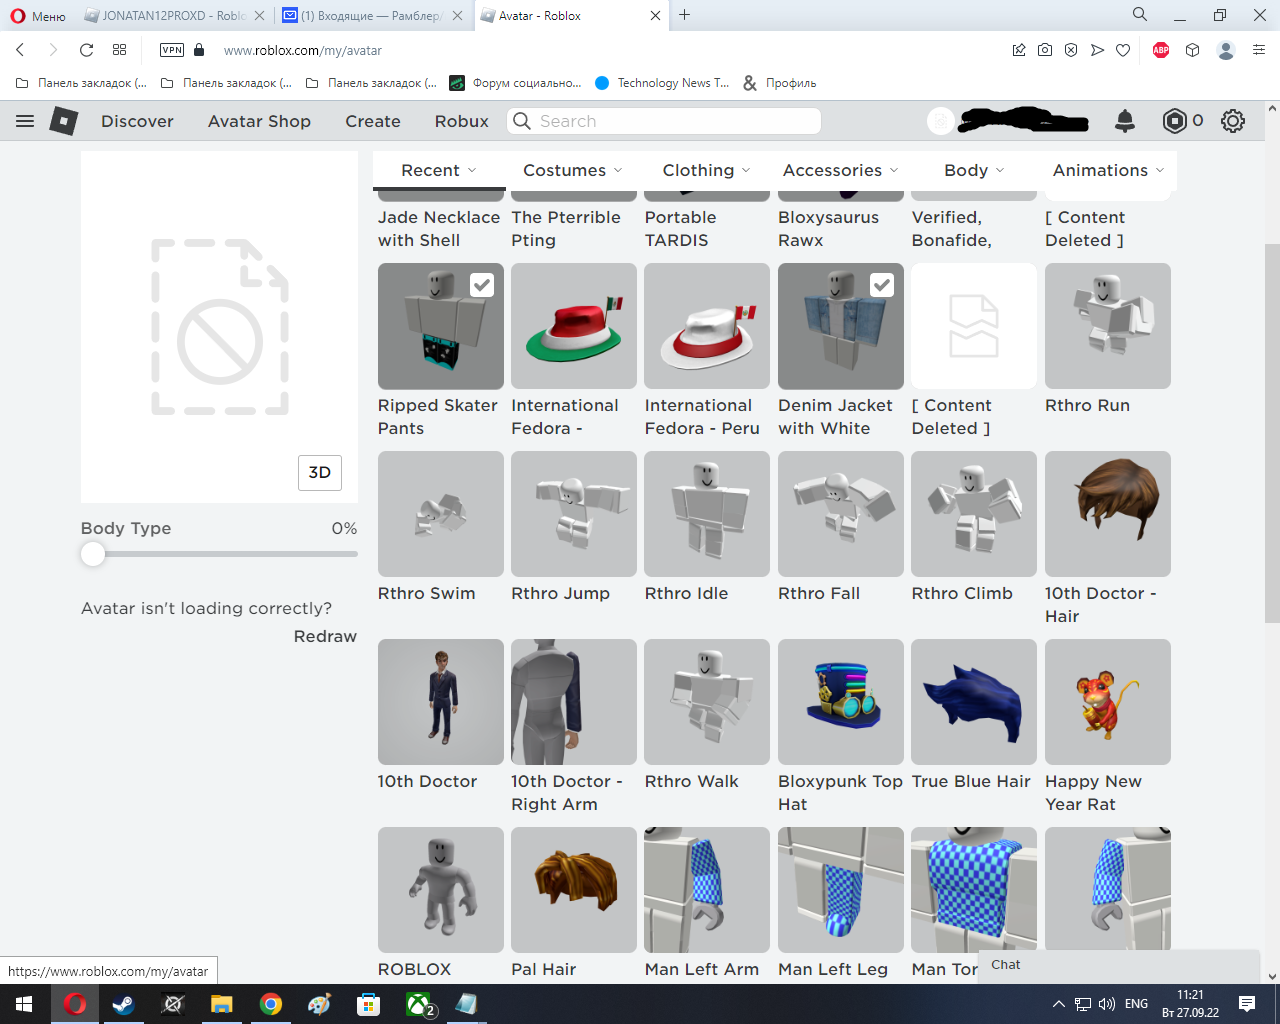
Task: Switch avatar preview to 3D
Action: click(x=320, y=473)
